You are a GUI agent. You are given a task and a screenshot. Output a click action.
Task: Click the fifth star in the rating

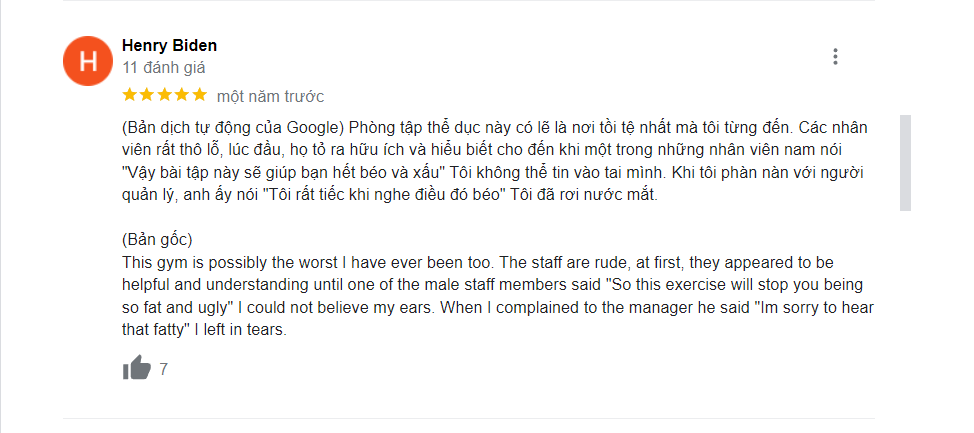pos(199,95)
